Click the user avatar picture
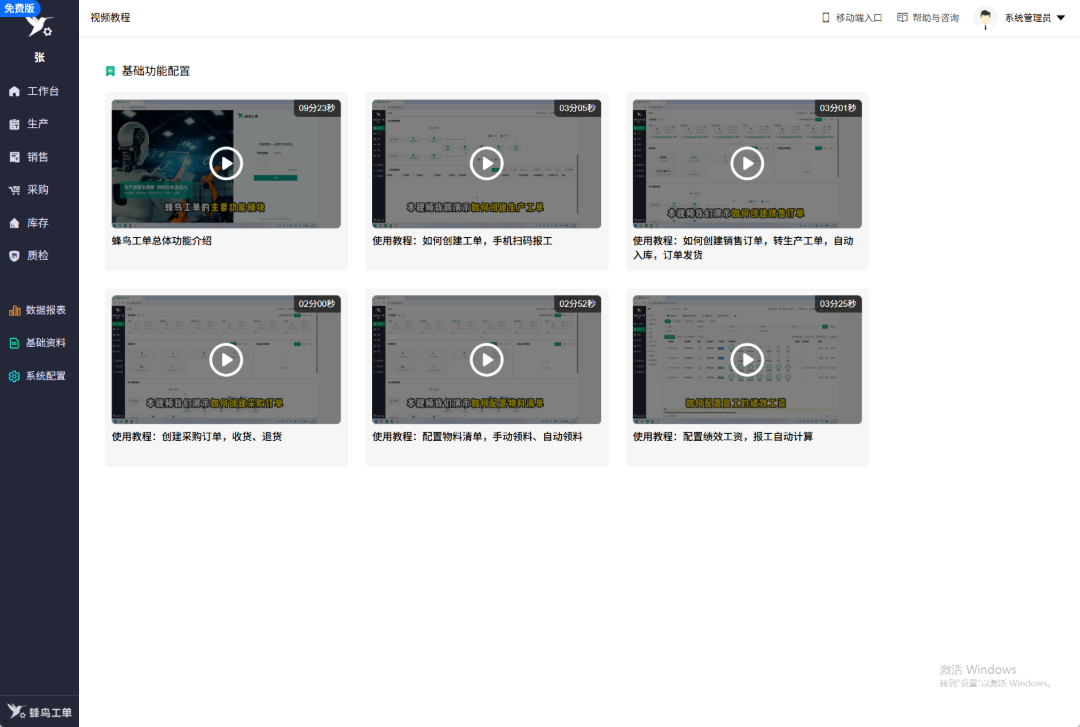 coord(985,18)
